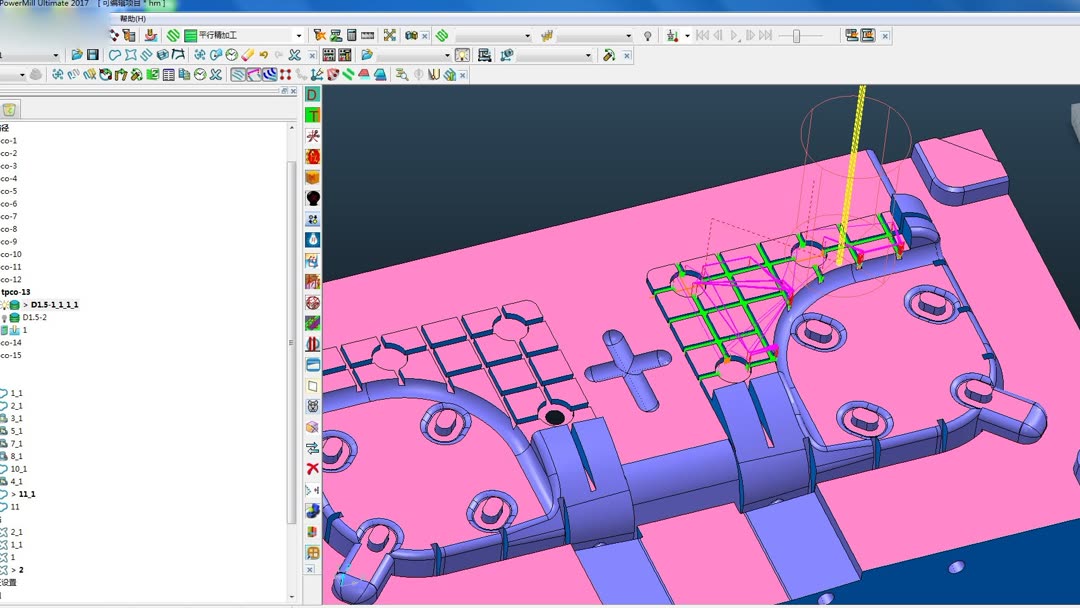Screen dimensions: 1080x608
Task: Expand the simulation tool dropdown arrow before playback controls
Action: 687,36
